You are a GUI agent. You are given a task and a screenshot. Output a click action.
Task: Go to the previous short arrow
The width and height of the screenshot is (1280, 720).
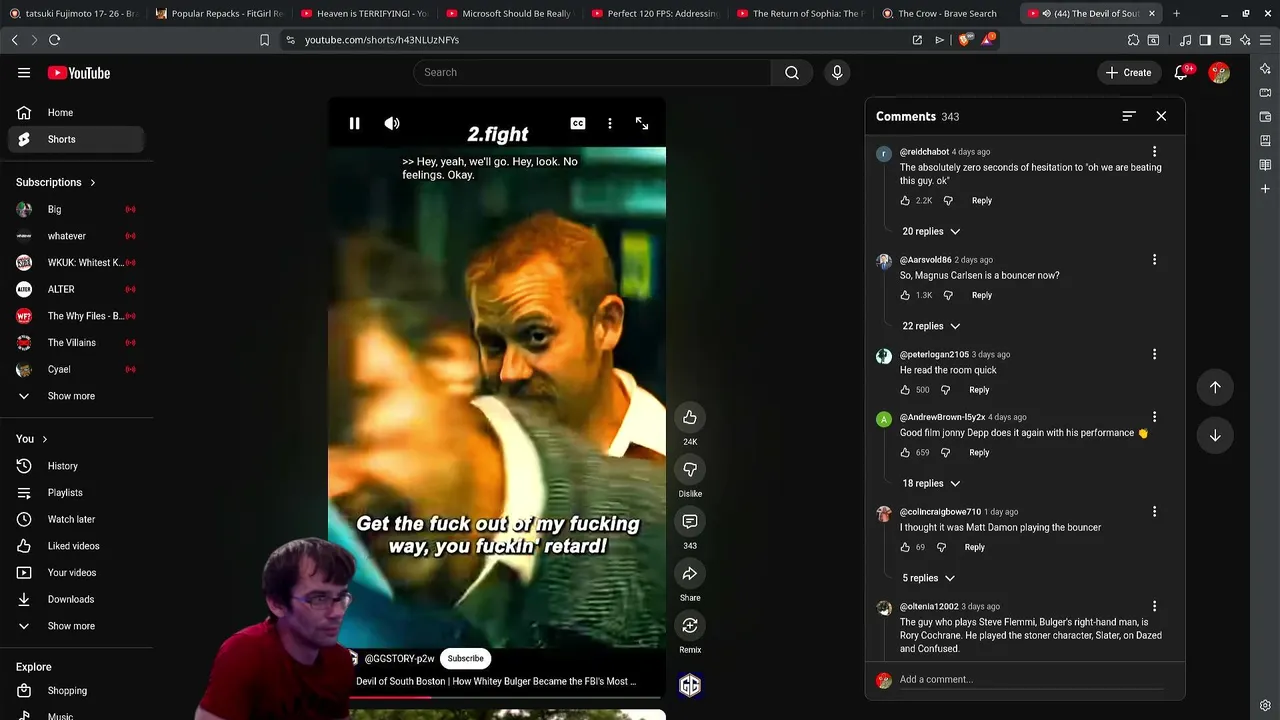click(1215, 387)
